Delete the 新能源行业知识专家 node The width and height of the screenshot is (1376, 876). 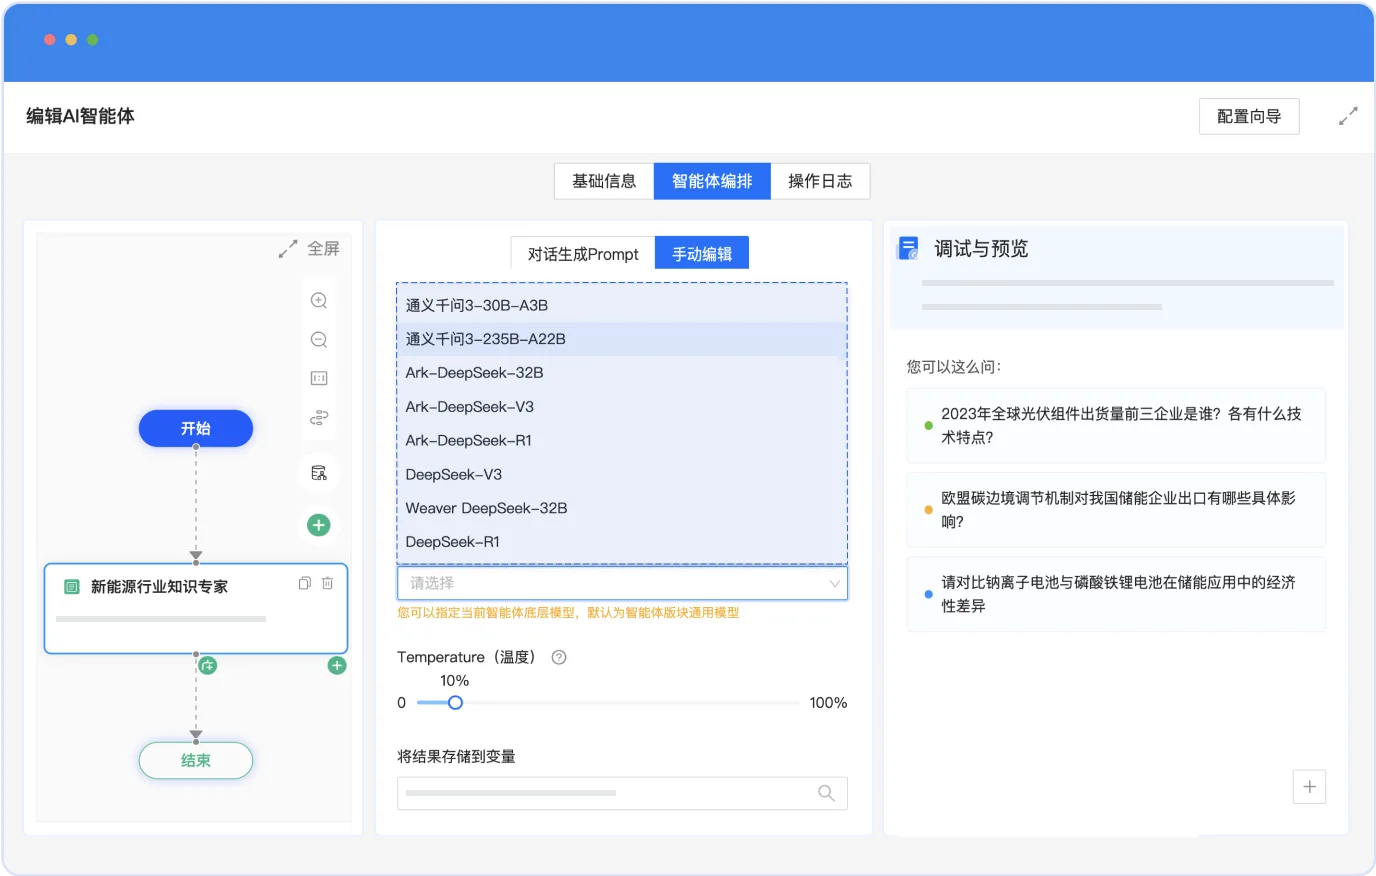pos(327,583)
